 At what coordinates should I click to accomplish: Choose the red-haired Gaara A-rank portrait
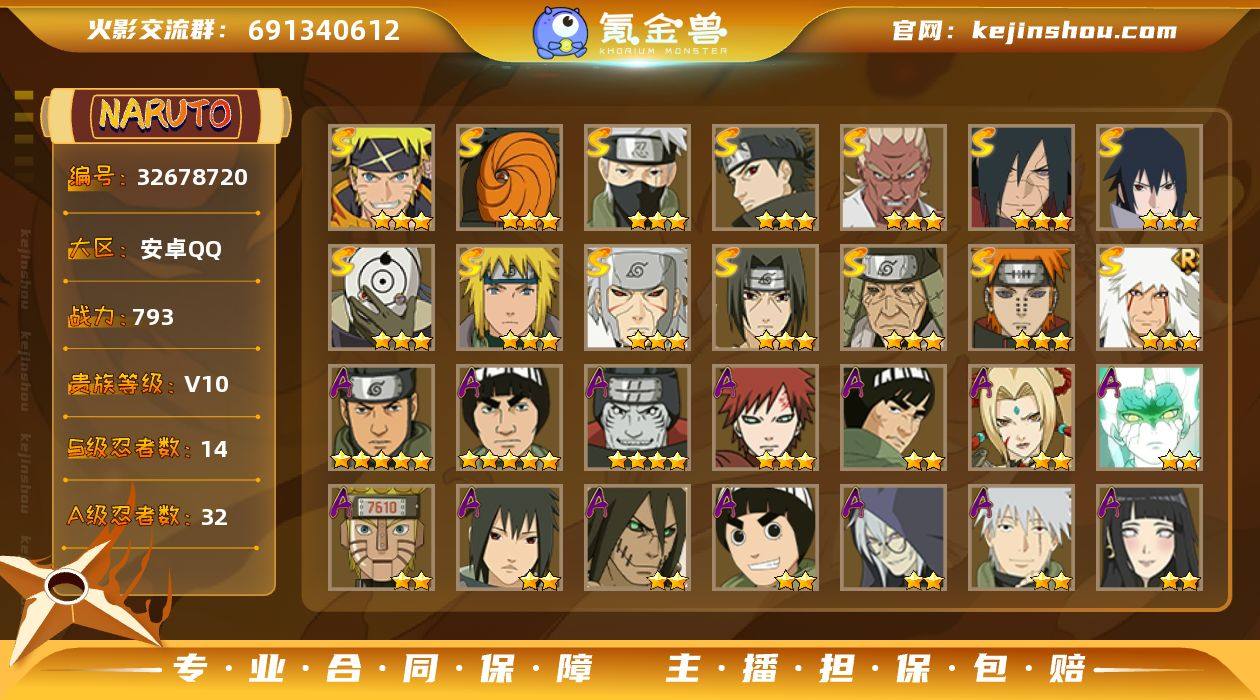[766, 418]
